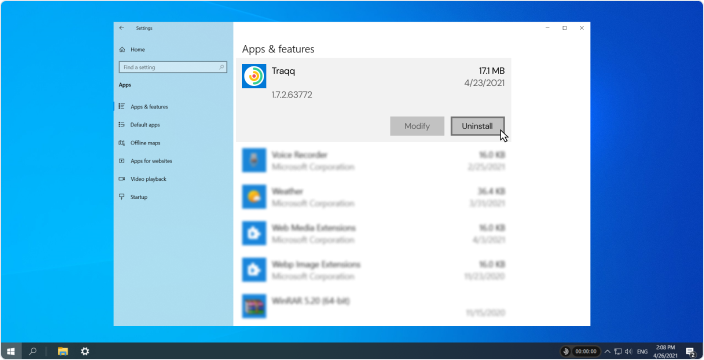The image size is (704, 360).
Task: Click the Traqq app icon
Action: 254,76
